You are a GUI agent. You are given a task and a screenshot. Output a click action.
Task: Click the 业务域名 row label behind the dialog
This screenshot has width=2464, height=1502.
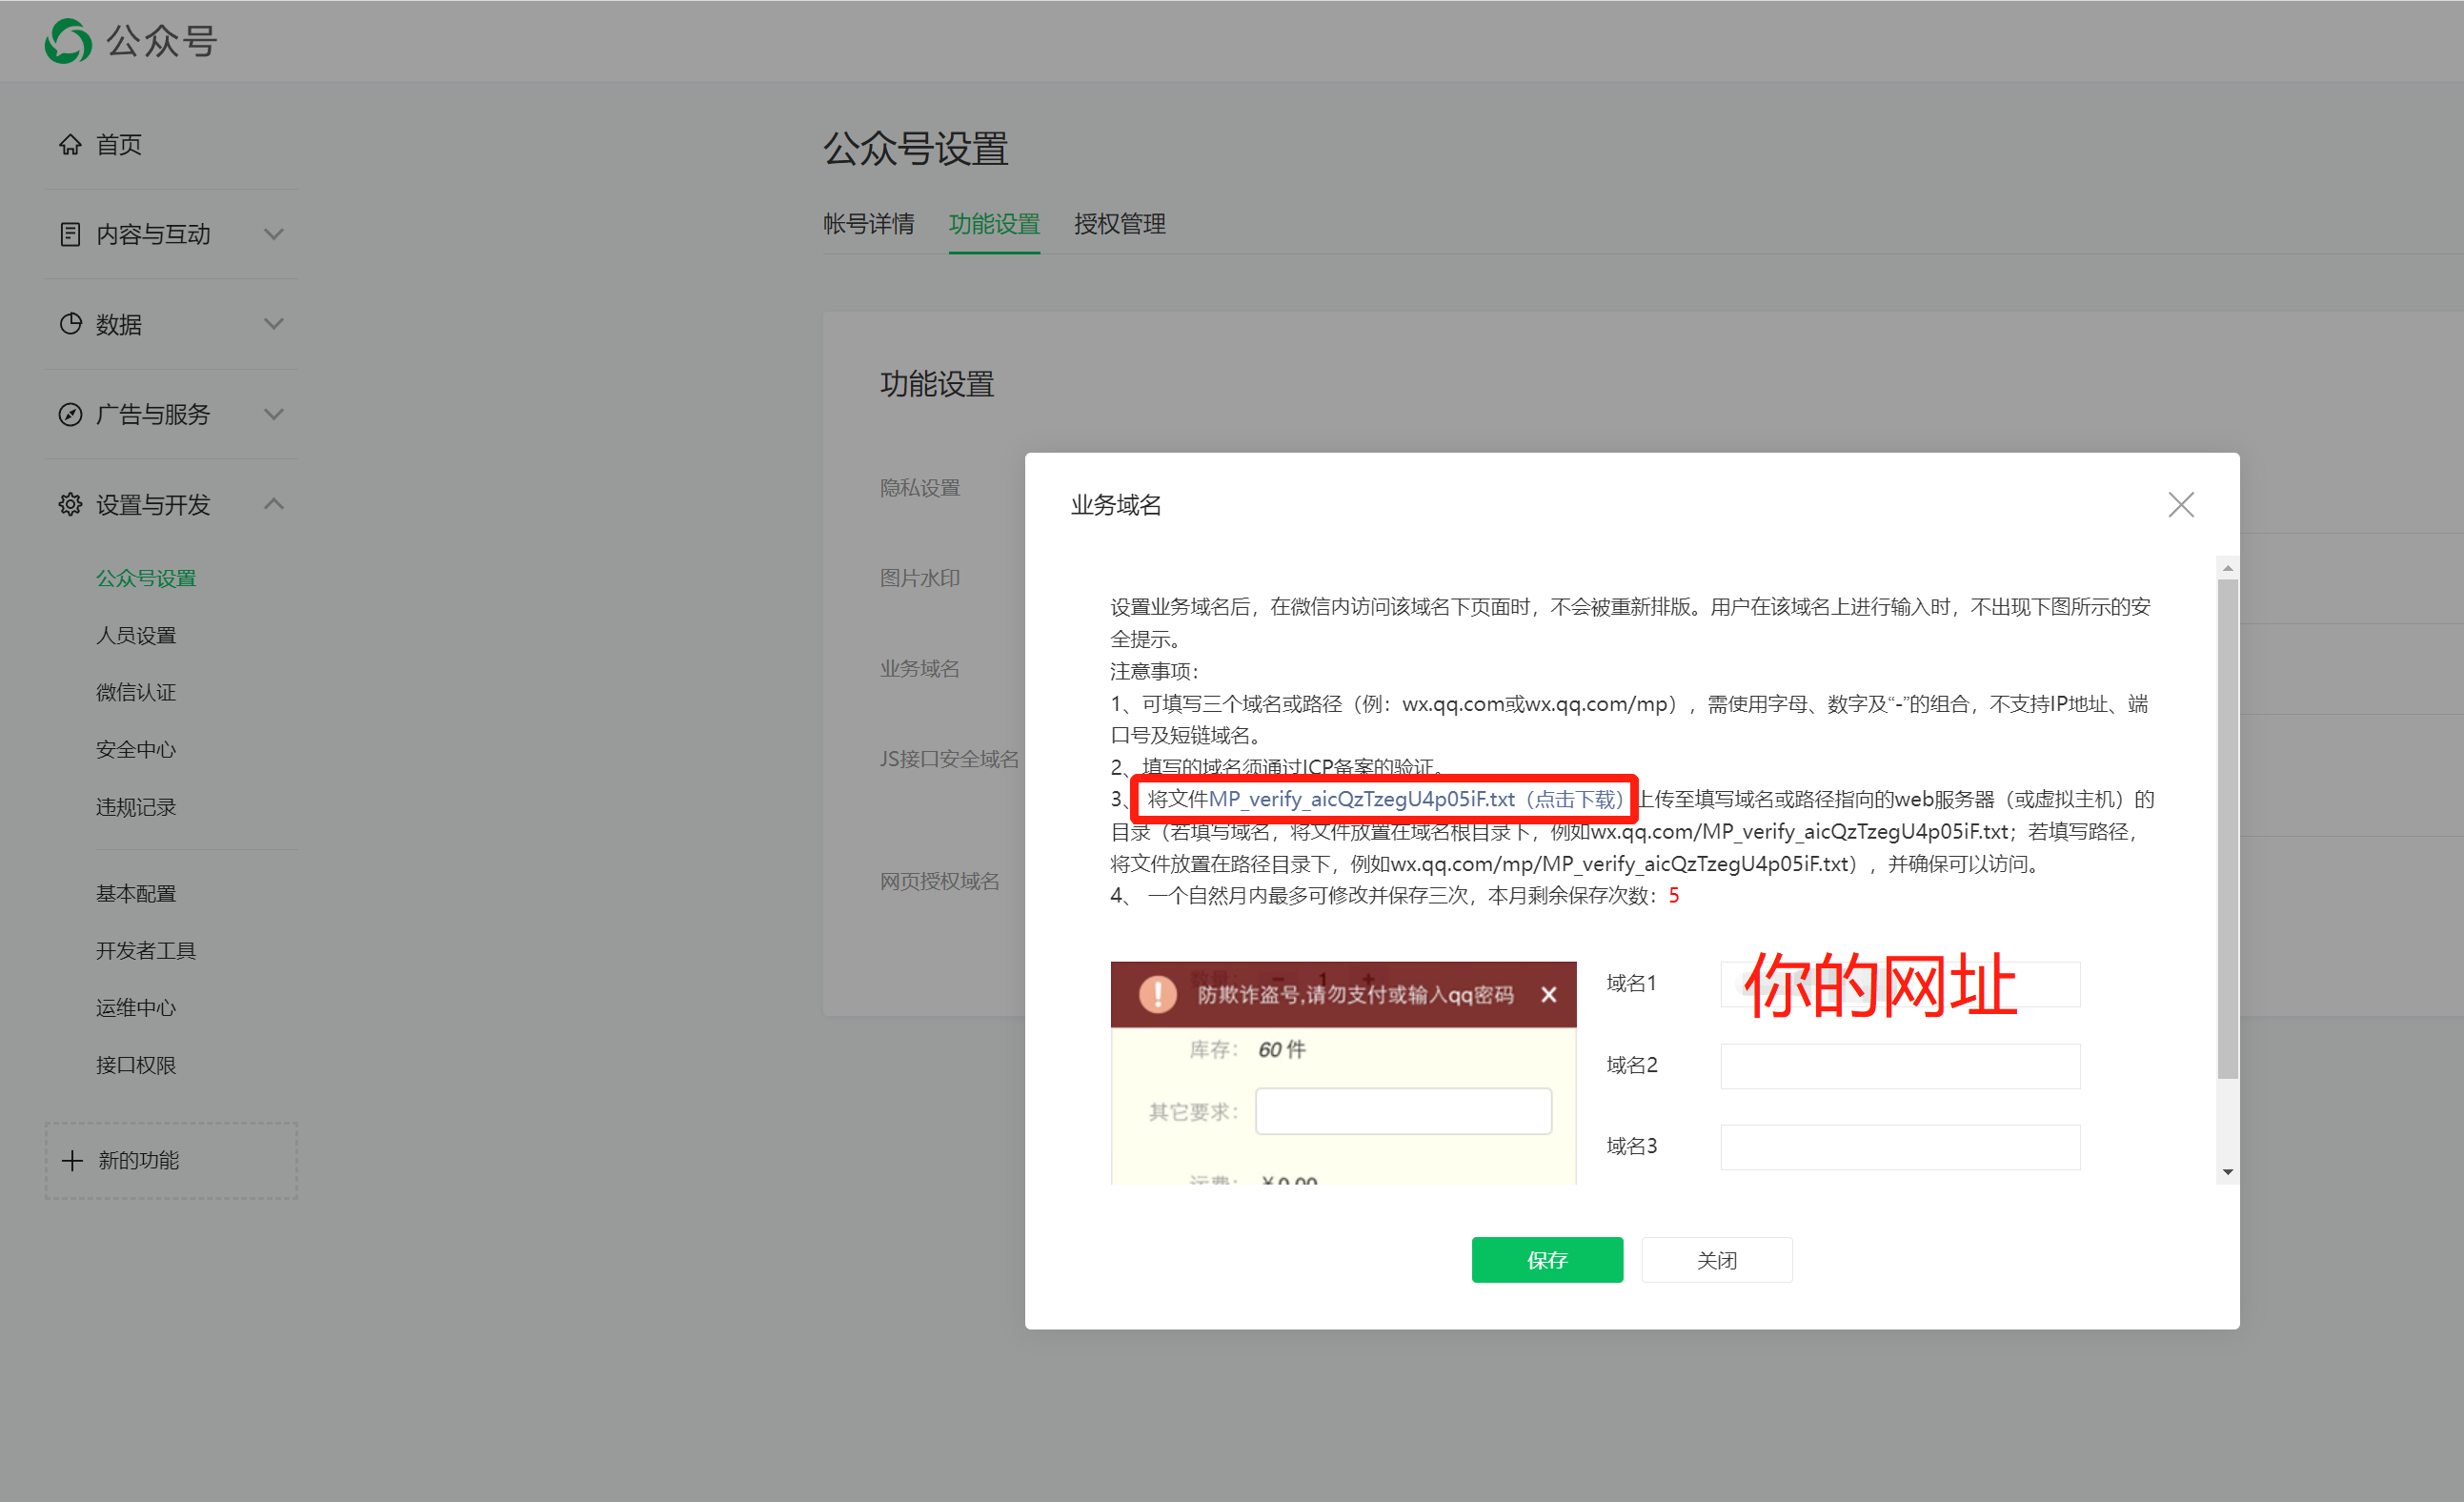click(920, 668)
